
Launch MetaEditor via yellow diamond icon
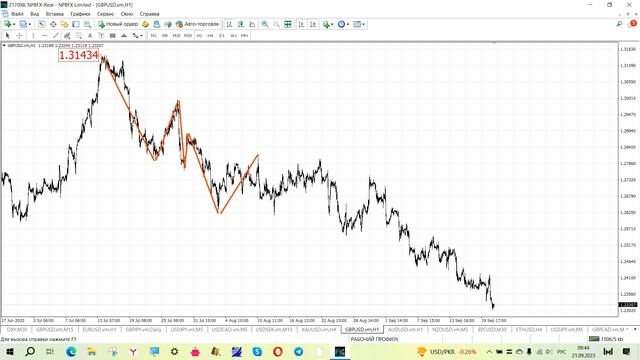pyautogui.click(x=145, y=24)
